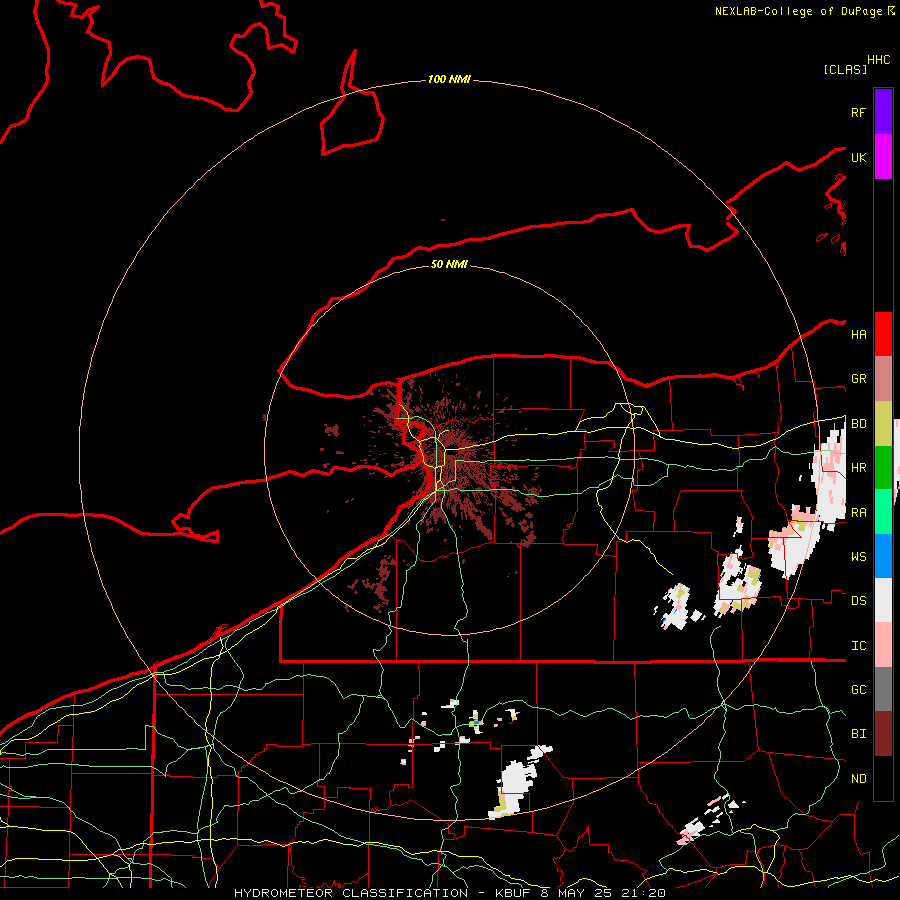Click the blue WS legend color swatch
This screenshot has height=900, width=900.
pyautogui.click(x=883, y=556)
